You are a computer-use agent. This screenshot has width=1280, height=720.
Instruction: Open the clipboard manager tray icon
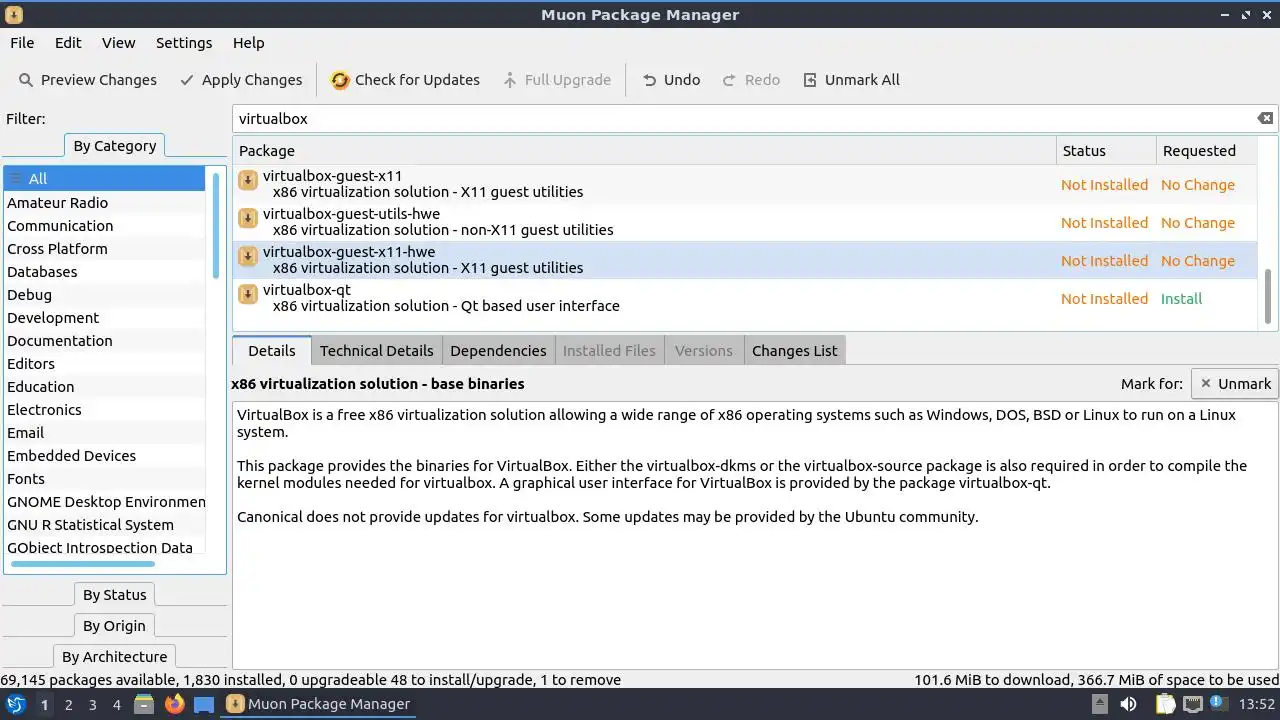(x=1165, y=704)
